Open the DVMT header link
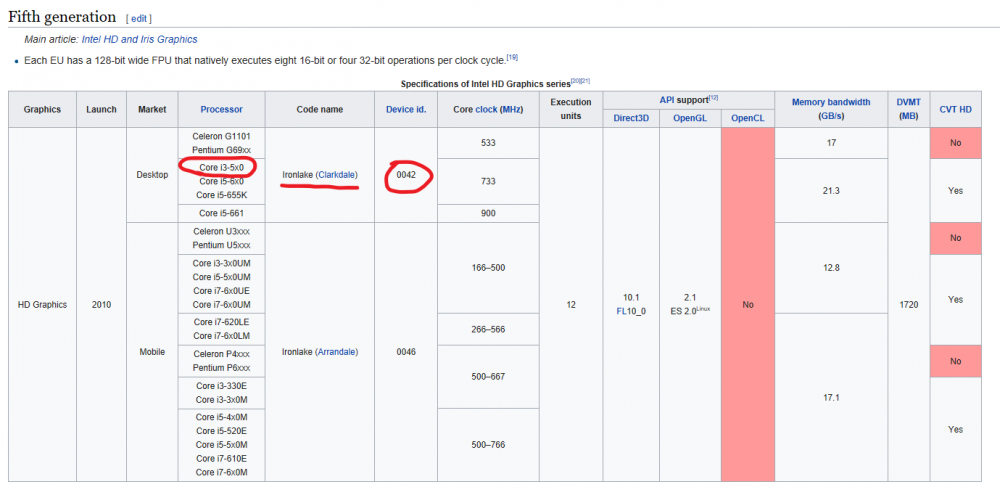1000x495 pixels. point(908,102)
